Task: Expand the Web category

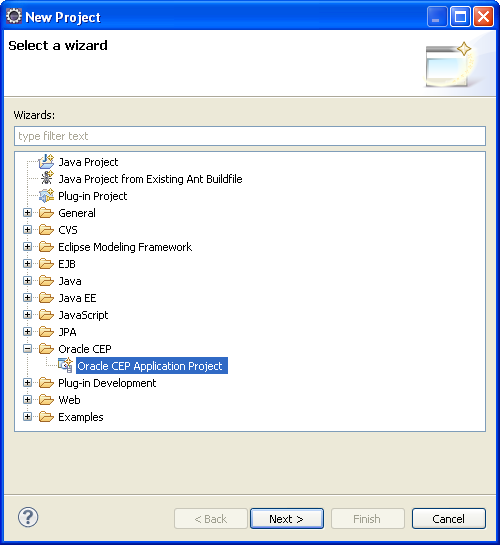Action: [x=27, y=400]
